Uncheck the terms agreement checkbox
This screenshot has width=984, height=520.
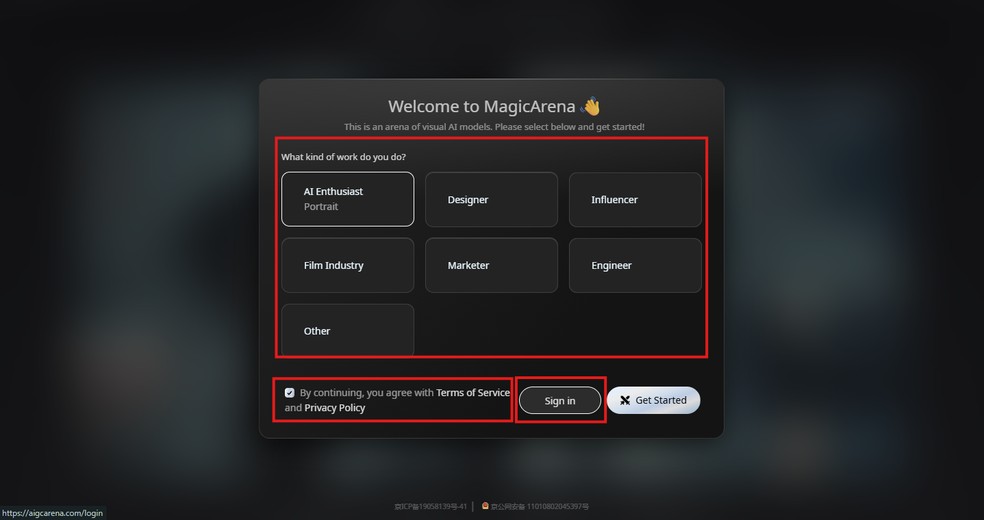click(x=289, y=393)
